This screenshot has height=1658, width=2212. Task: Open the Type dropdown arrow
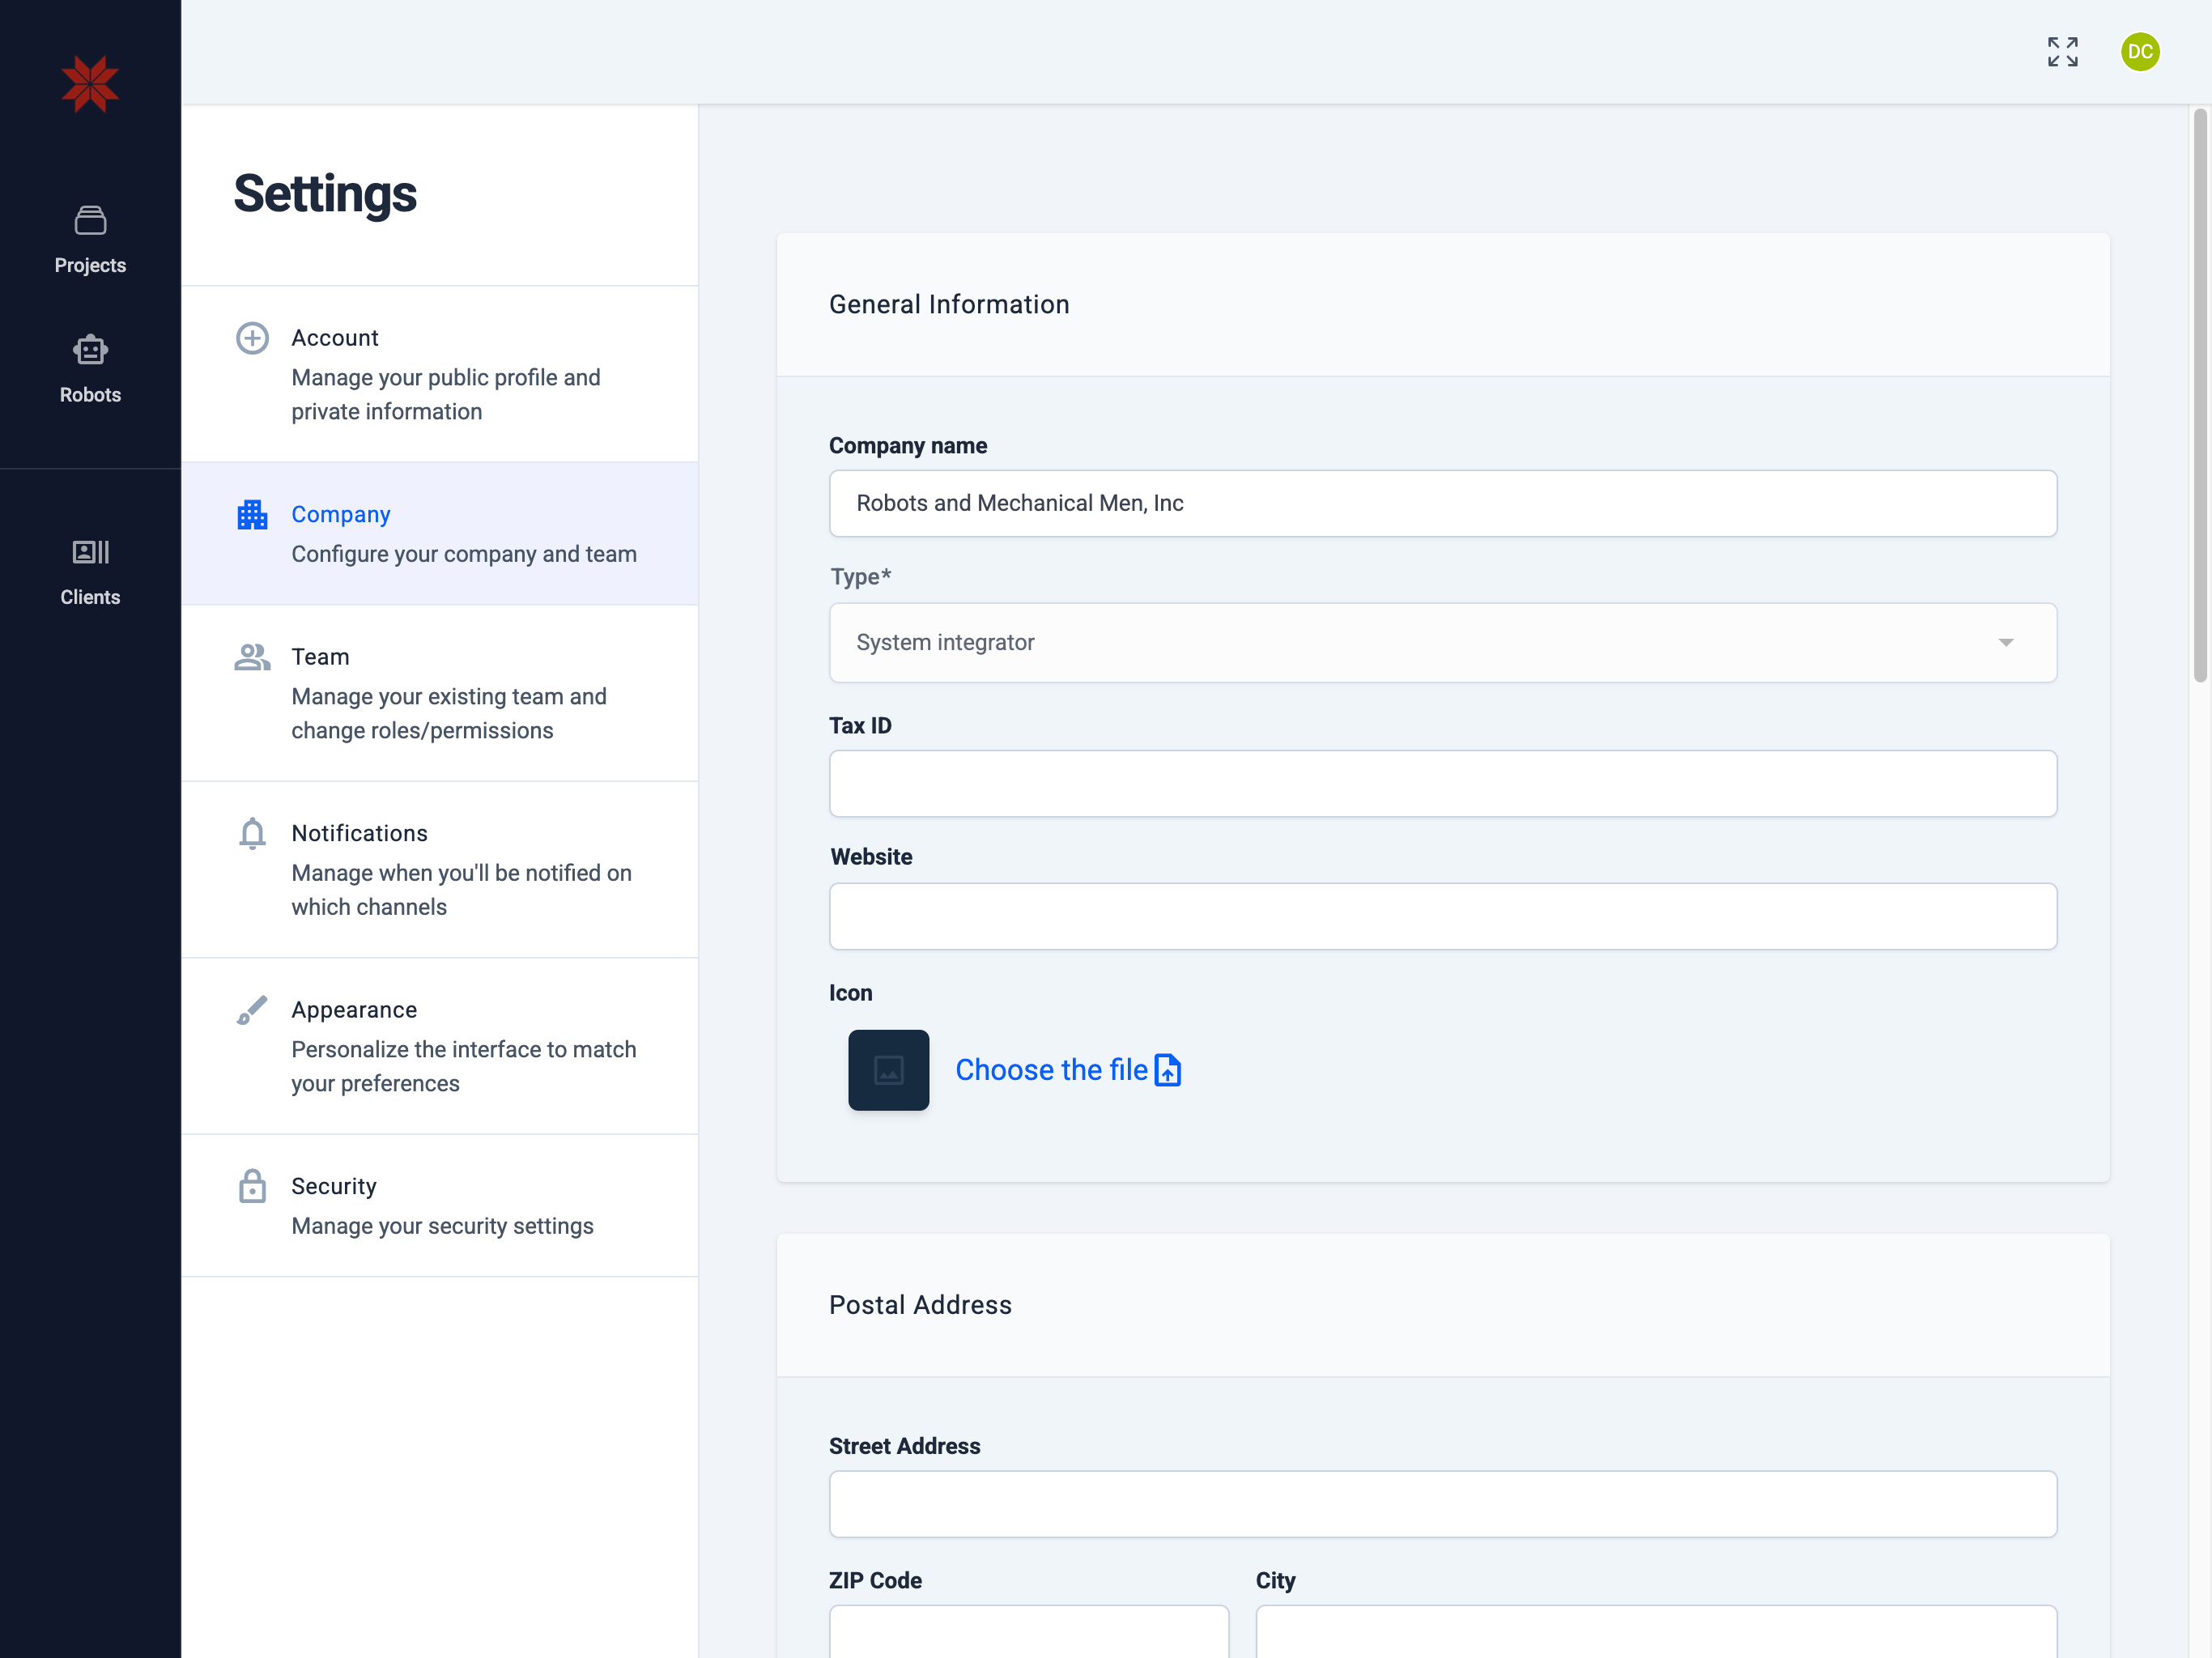tap(2005, 643)
